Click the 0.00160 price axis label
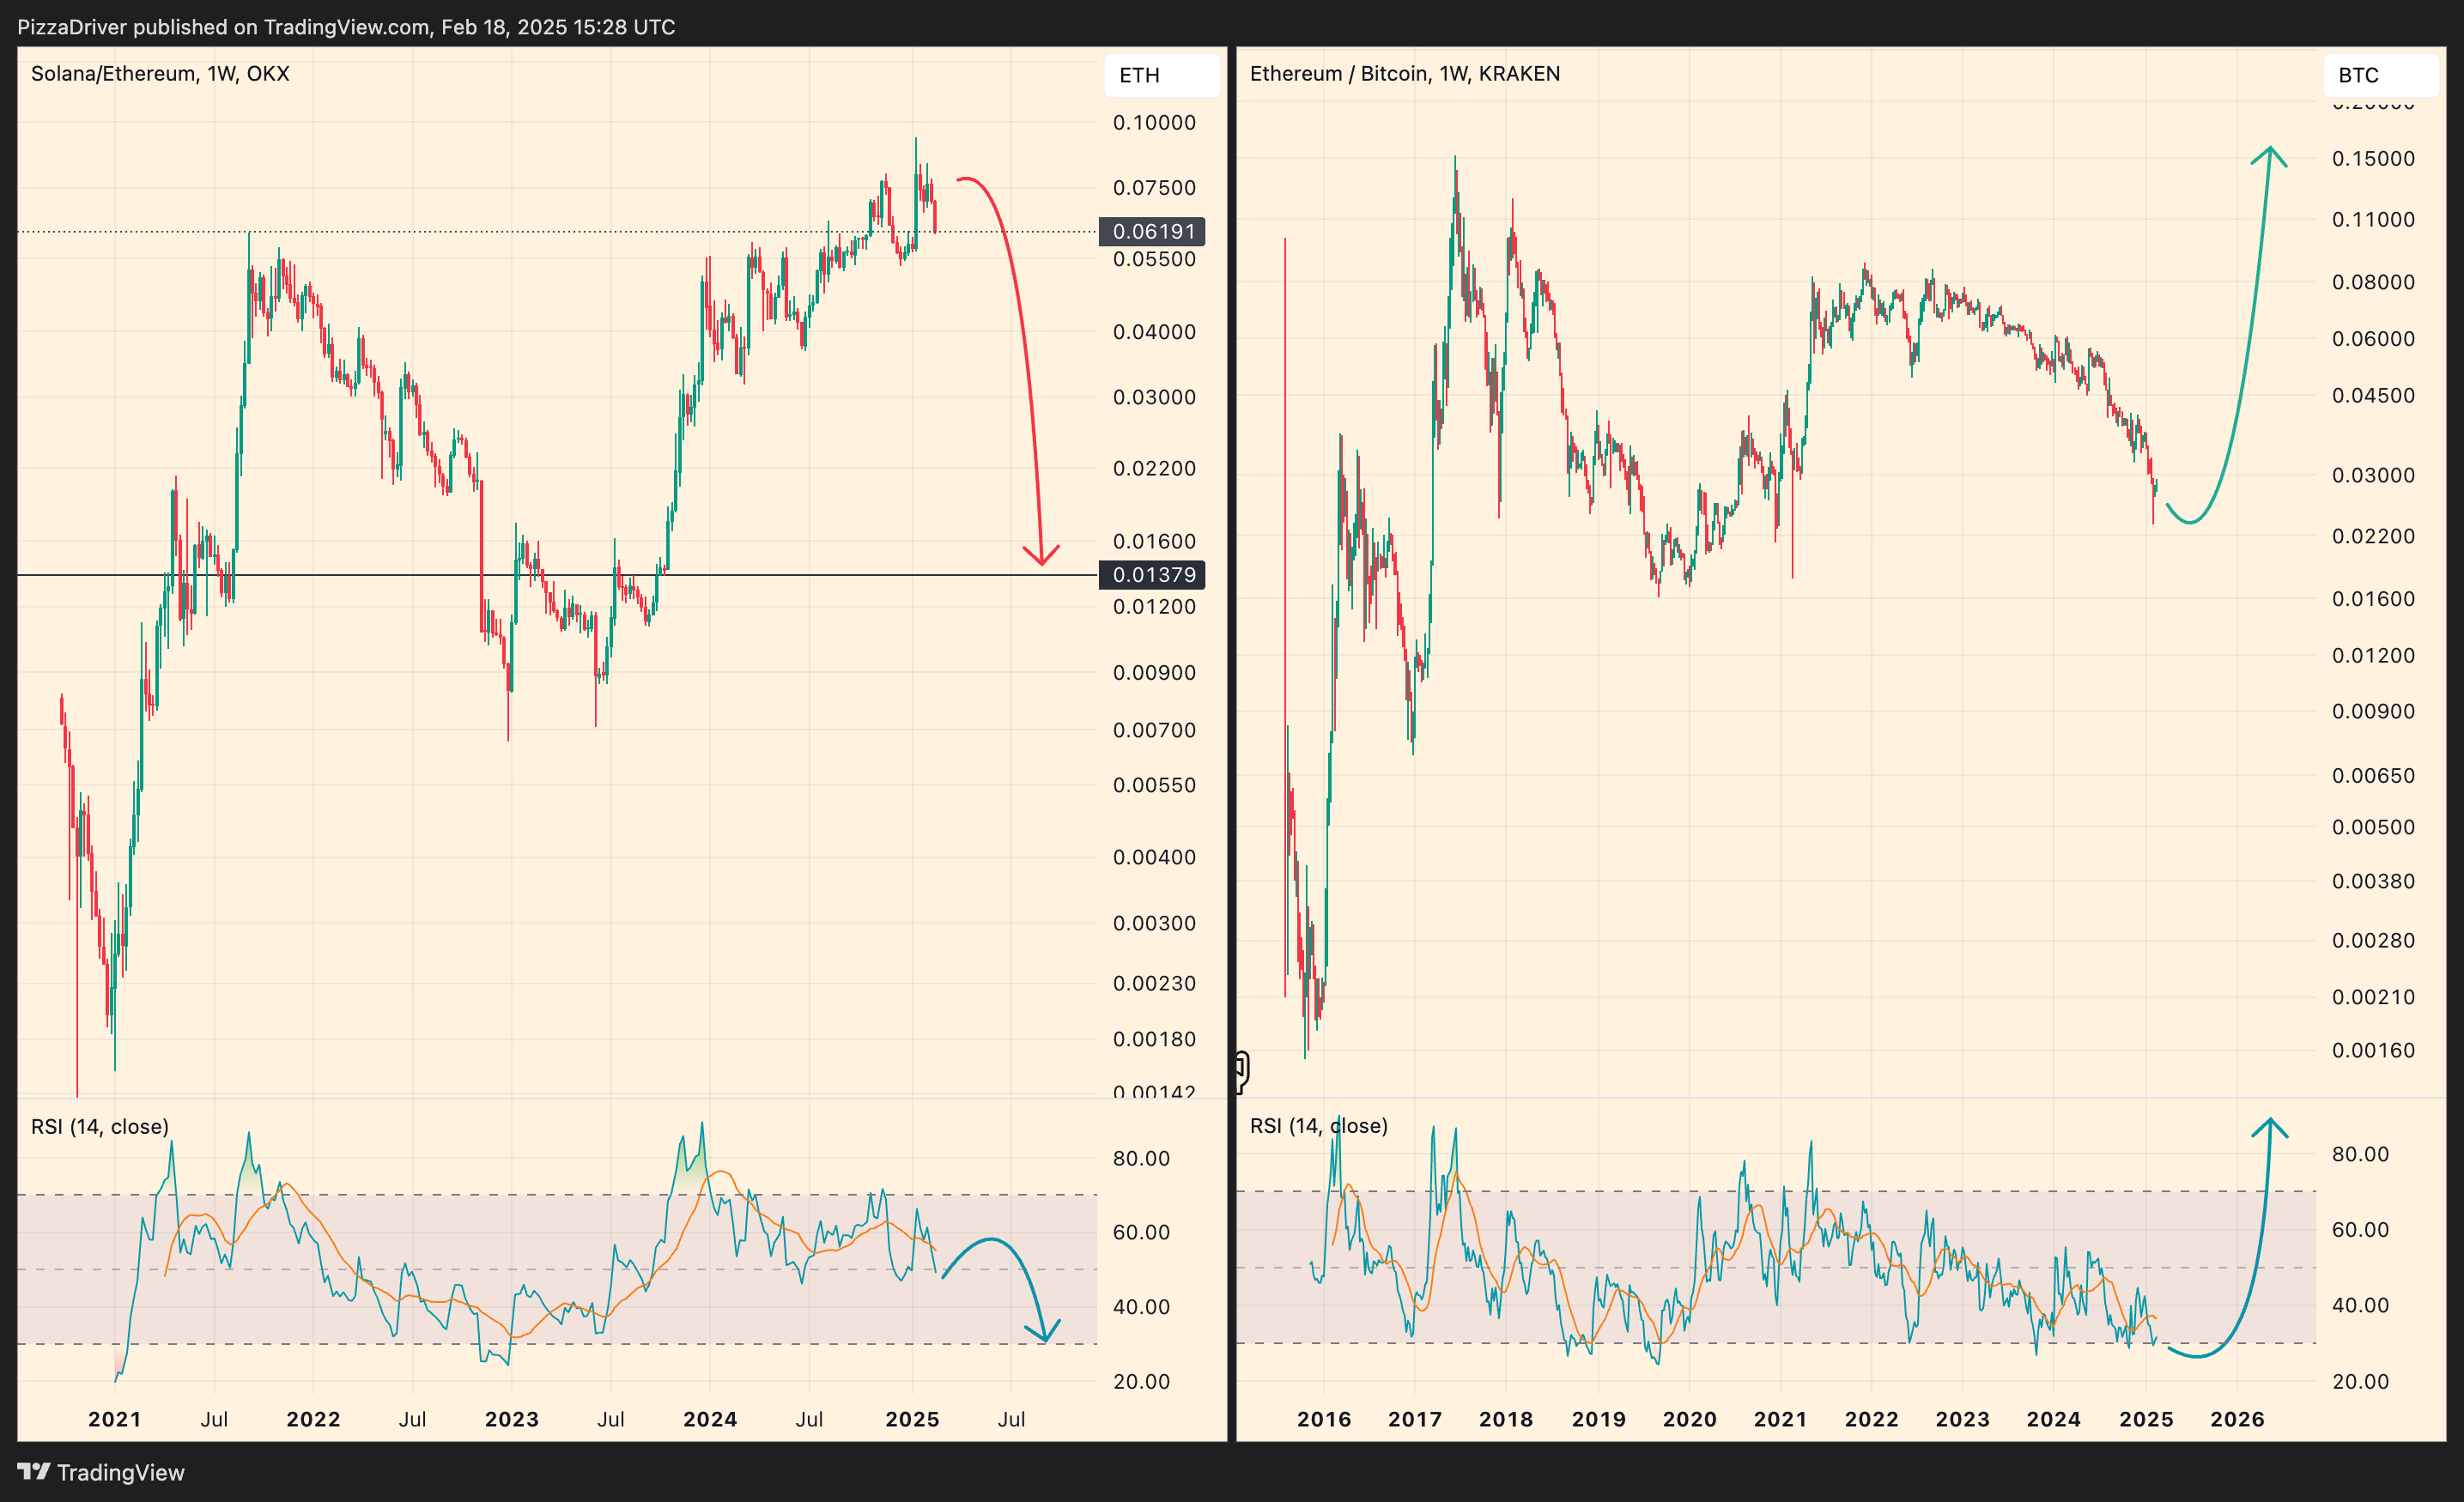The image size is (2464, 1502). (x=2373, y=1050)
